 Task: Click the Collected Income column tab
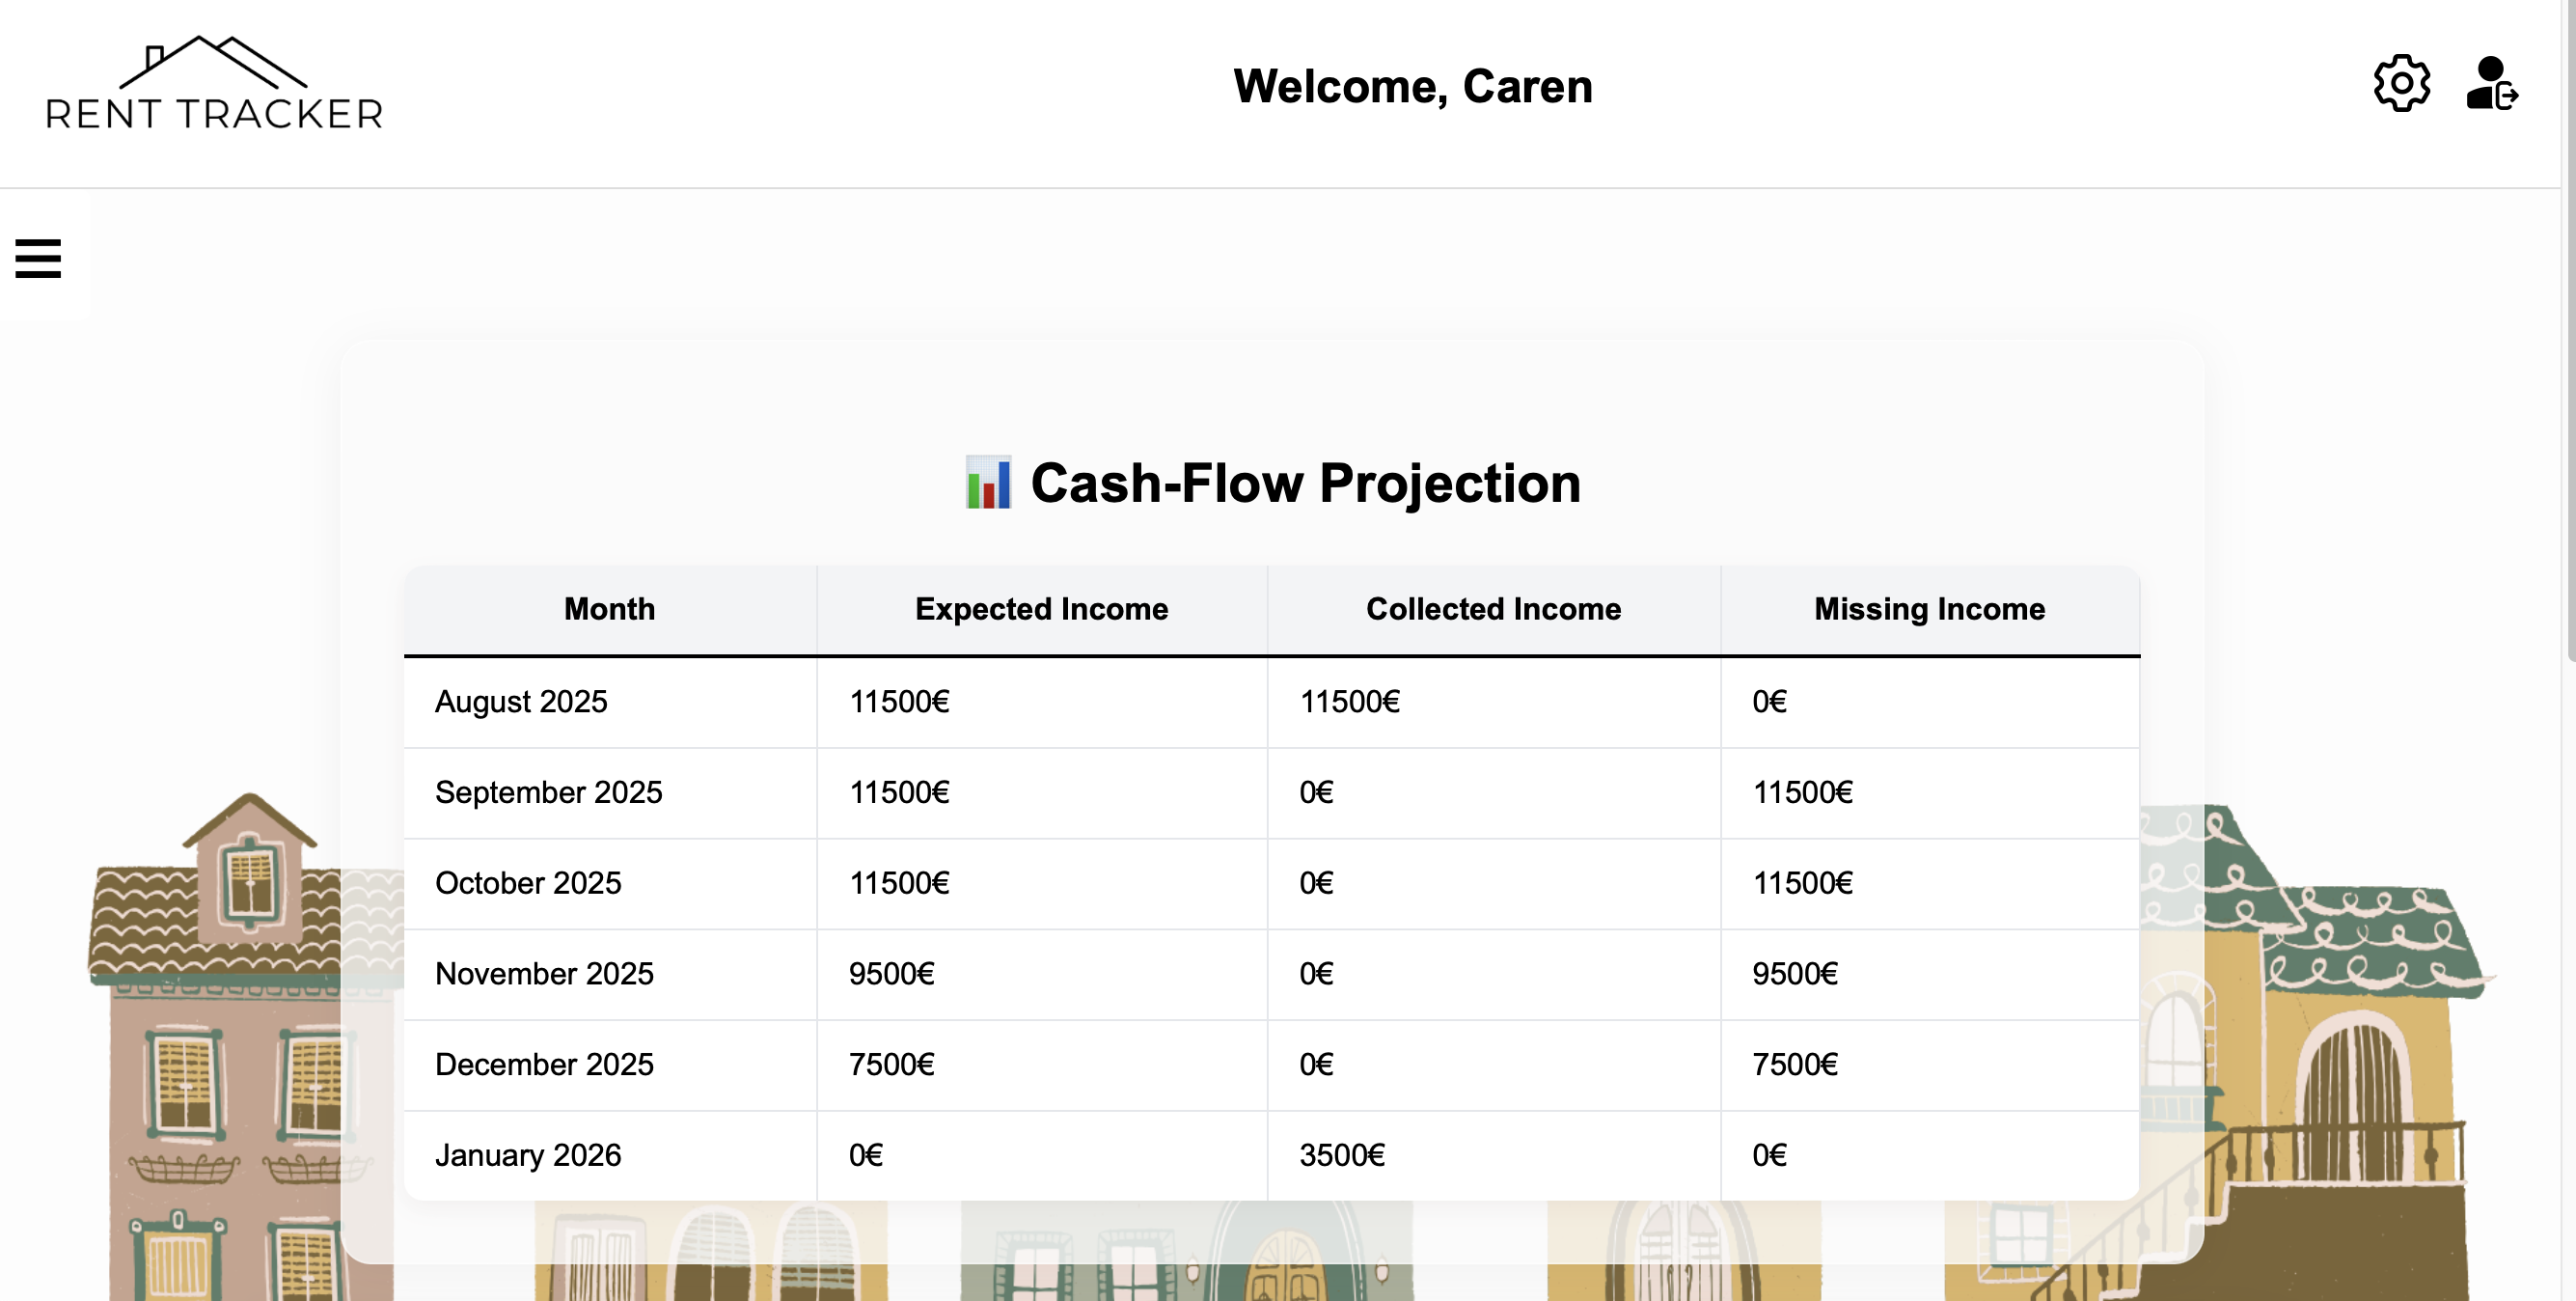coord(1493,608)
